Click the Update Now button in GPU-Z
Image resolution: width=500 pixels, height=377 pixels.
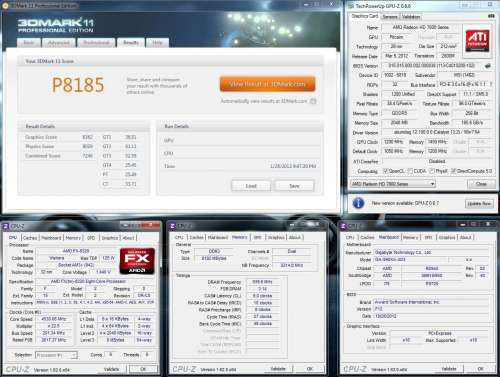click(479, 203)
